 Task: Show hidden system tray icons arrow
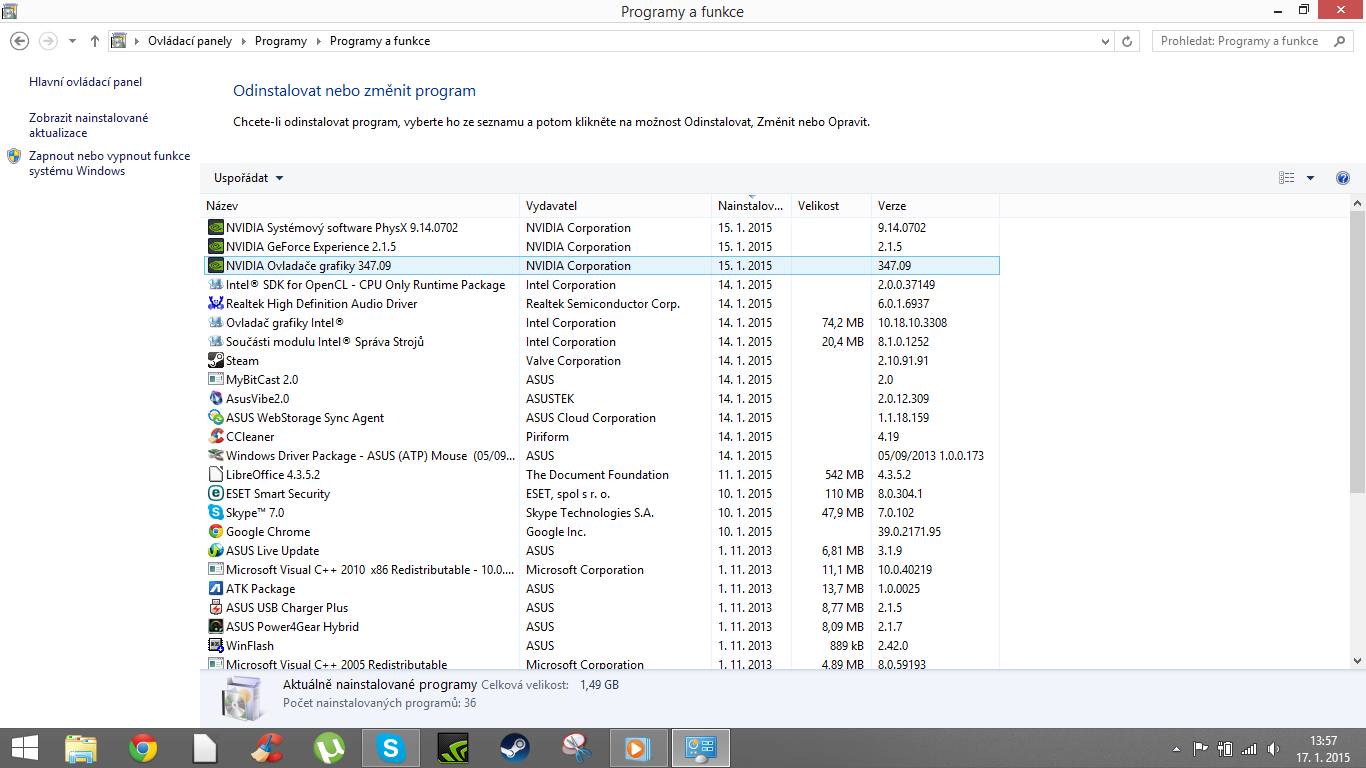1177,749
